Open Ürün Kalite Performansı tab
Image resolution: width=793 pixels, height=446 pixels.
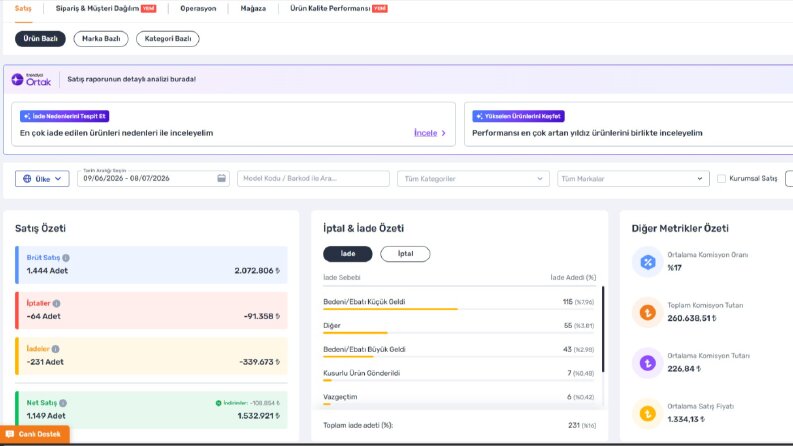coord(339,9)
